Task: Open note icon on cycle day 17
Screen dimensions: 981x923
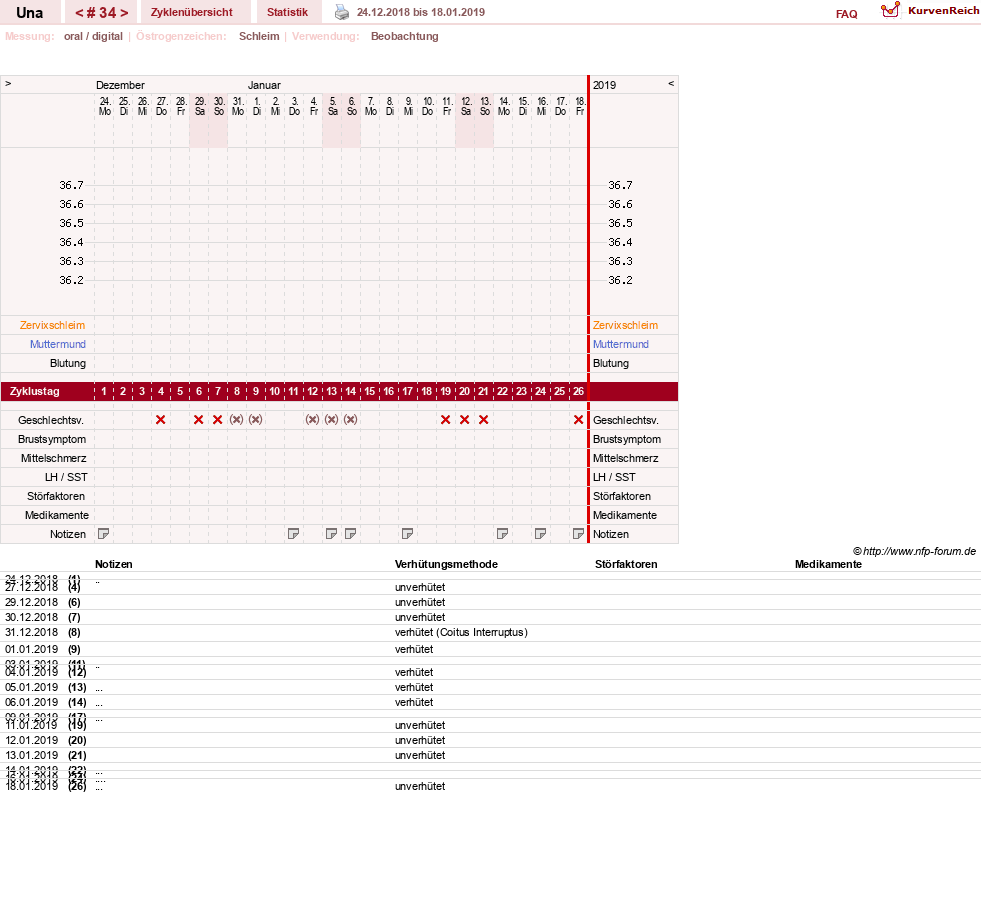Action: [x=407, y=534]
